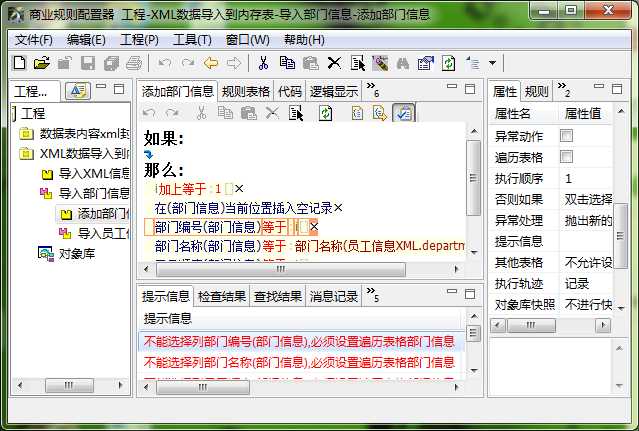Toggle the sort button beside 工程 tab

coord(78,90)
